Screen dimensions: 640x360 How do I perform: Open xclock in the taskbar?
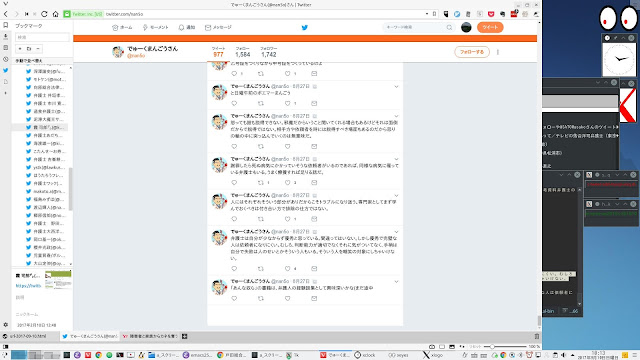click(364, 355)
